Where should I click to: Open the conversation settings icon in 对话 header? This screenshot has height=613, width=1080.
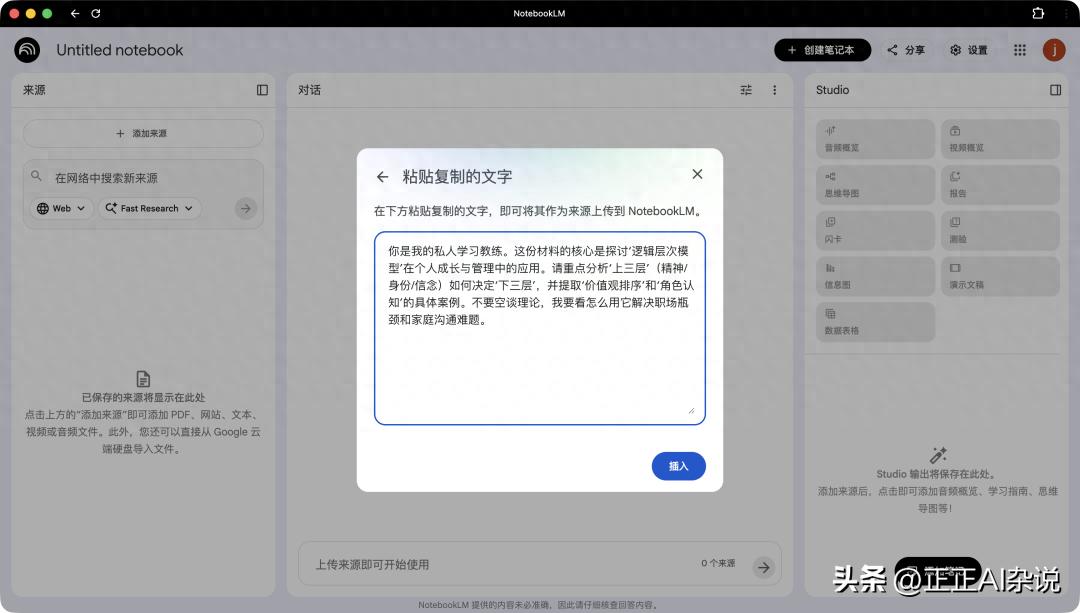click(746, 89)
